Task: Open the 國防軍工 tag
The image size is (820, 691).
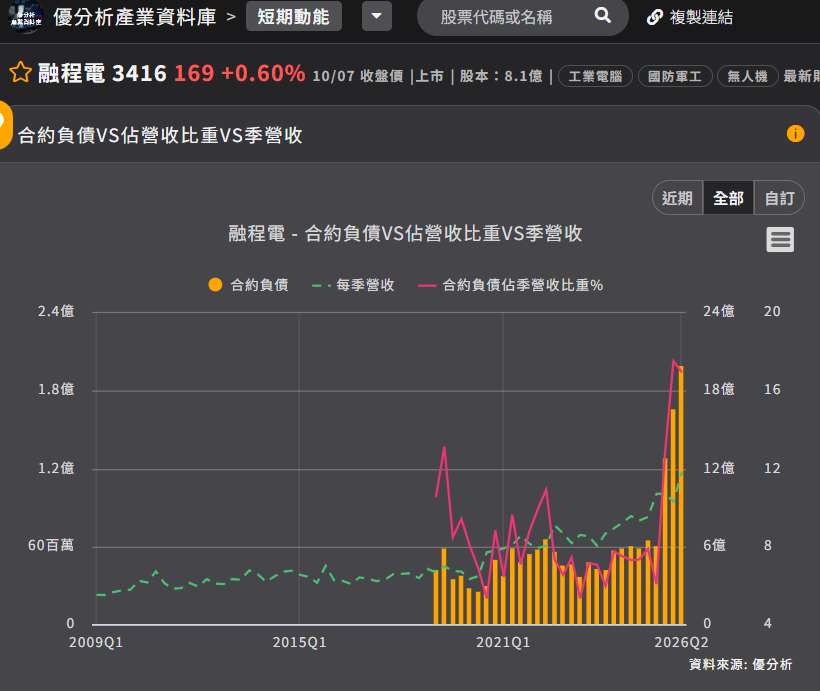Action: 675,76
